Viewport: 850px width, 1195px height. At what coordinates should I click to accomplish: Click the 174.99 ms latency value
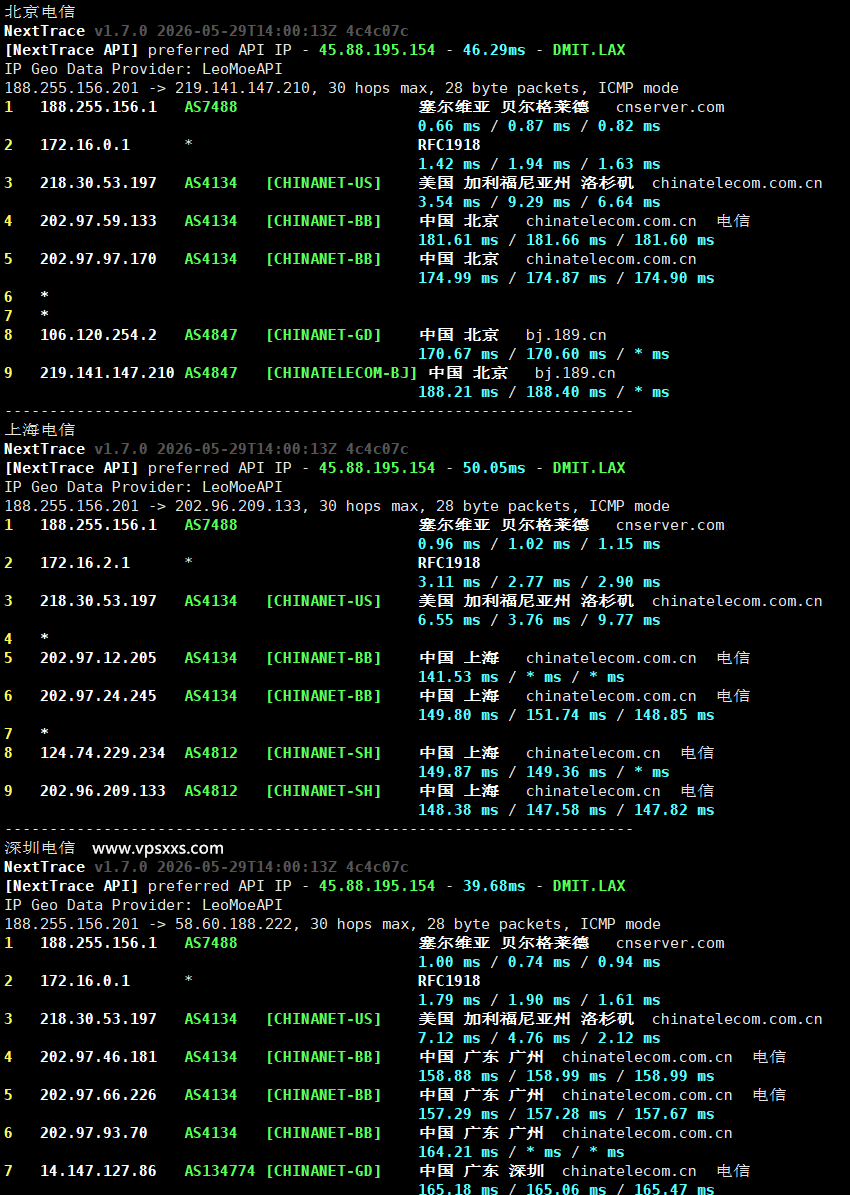click(458, 277)
